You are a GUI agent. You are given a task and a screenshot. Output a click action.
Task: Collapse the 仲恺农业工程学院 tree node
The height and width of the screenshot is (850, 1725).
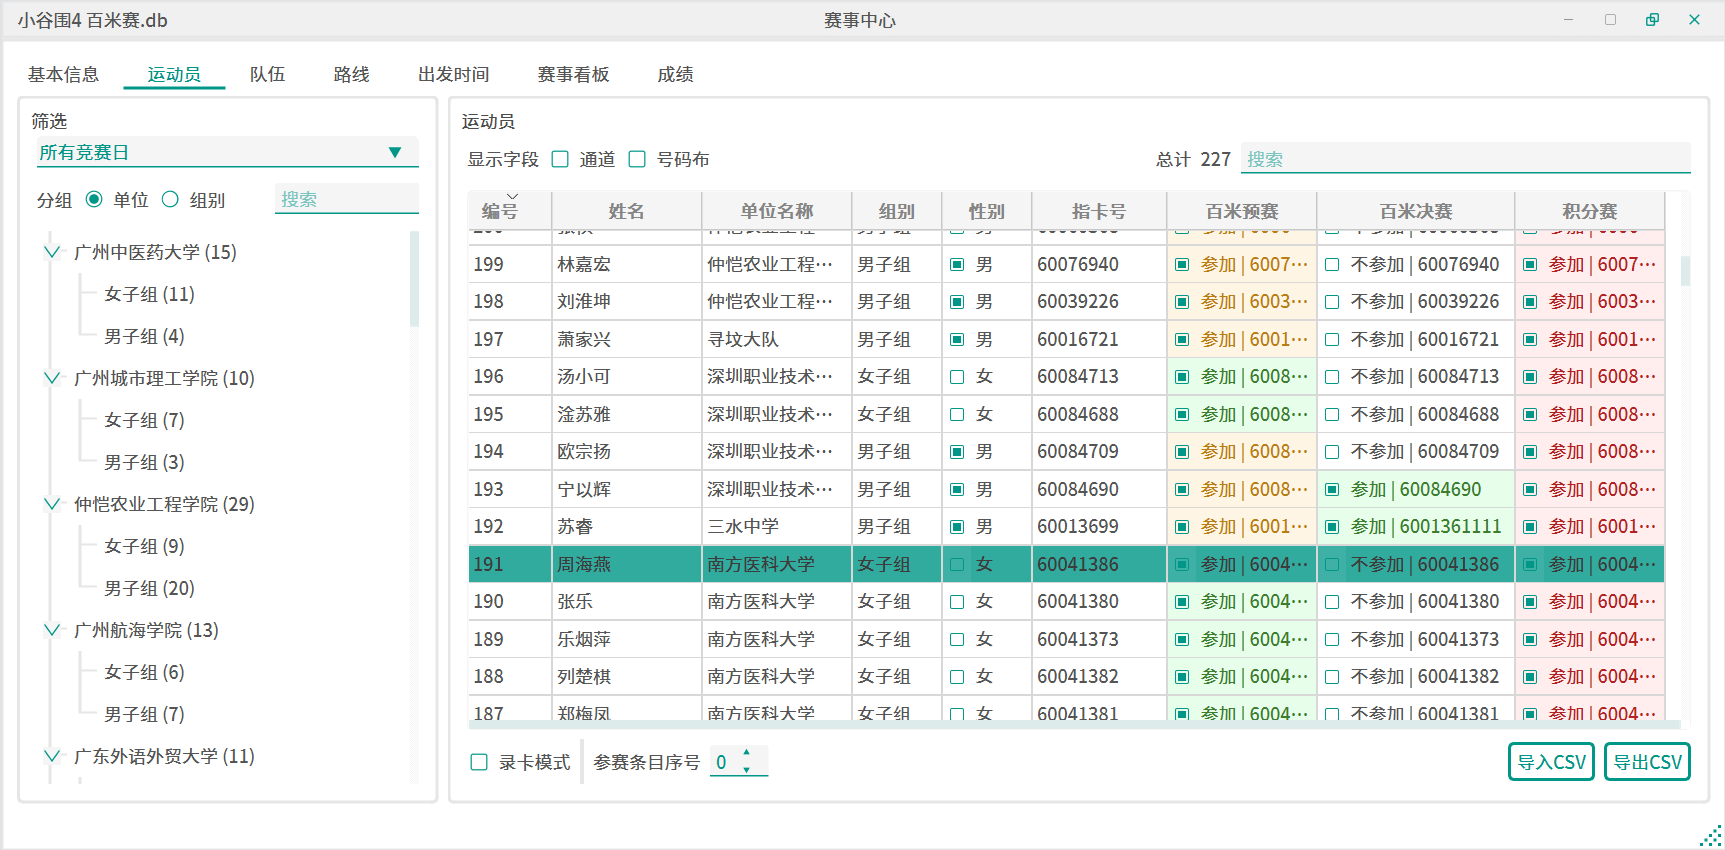52,504
